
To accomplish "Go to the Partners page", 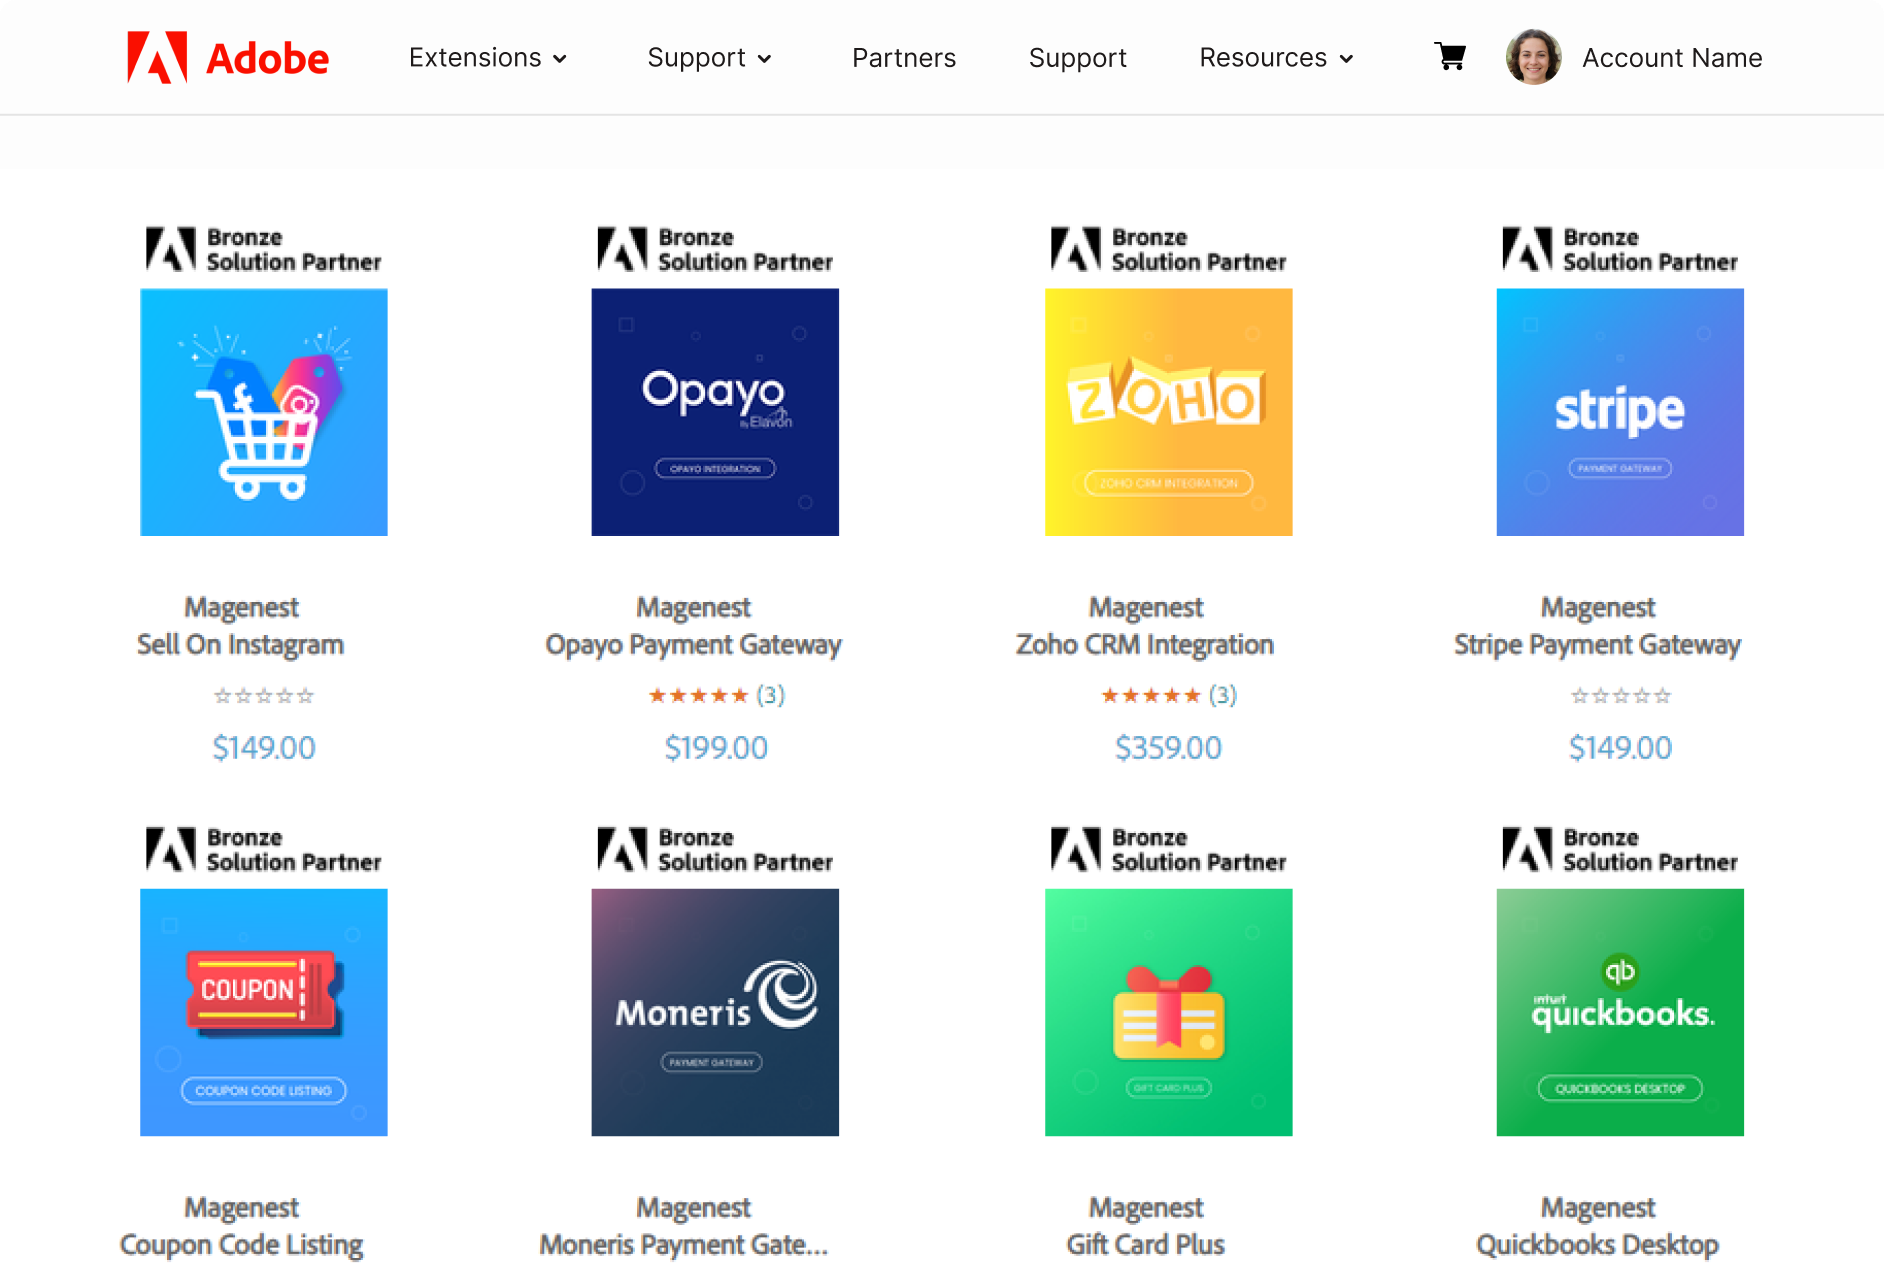I will (904, 58).
